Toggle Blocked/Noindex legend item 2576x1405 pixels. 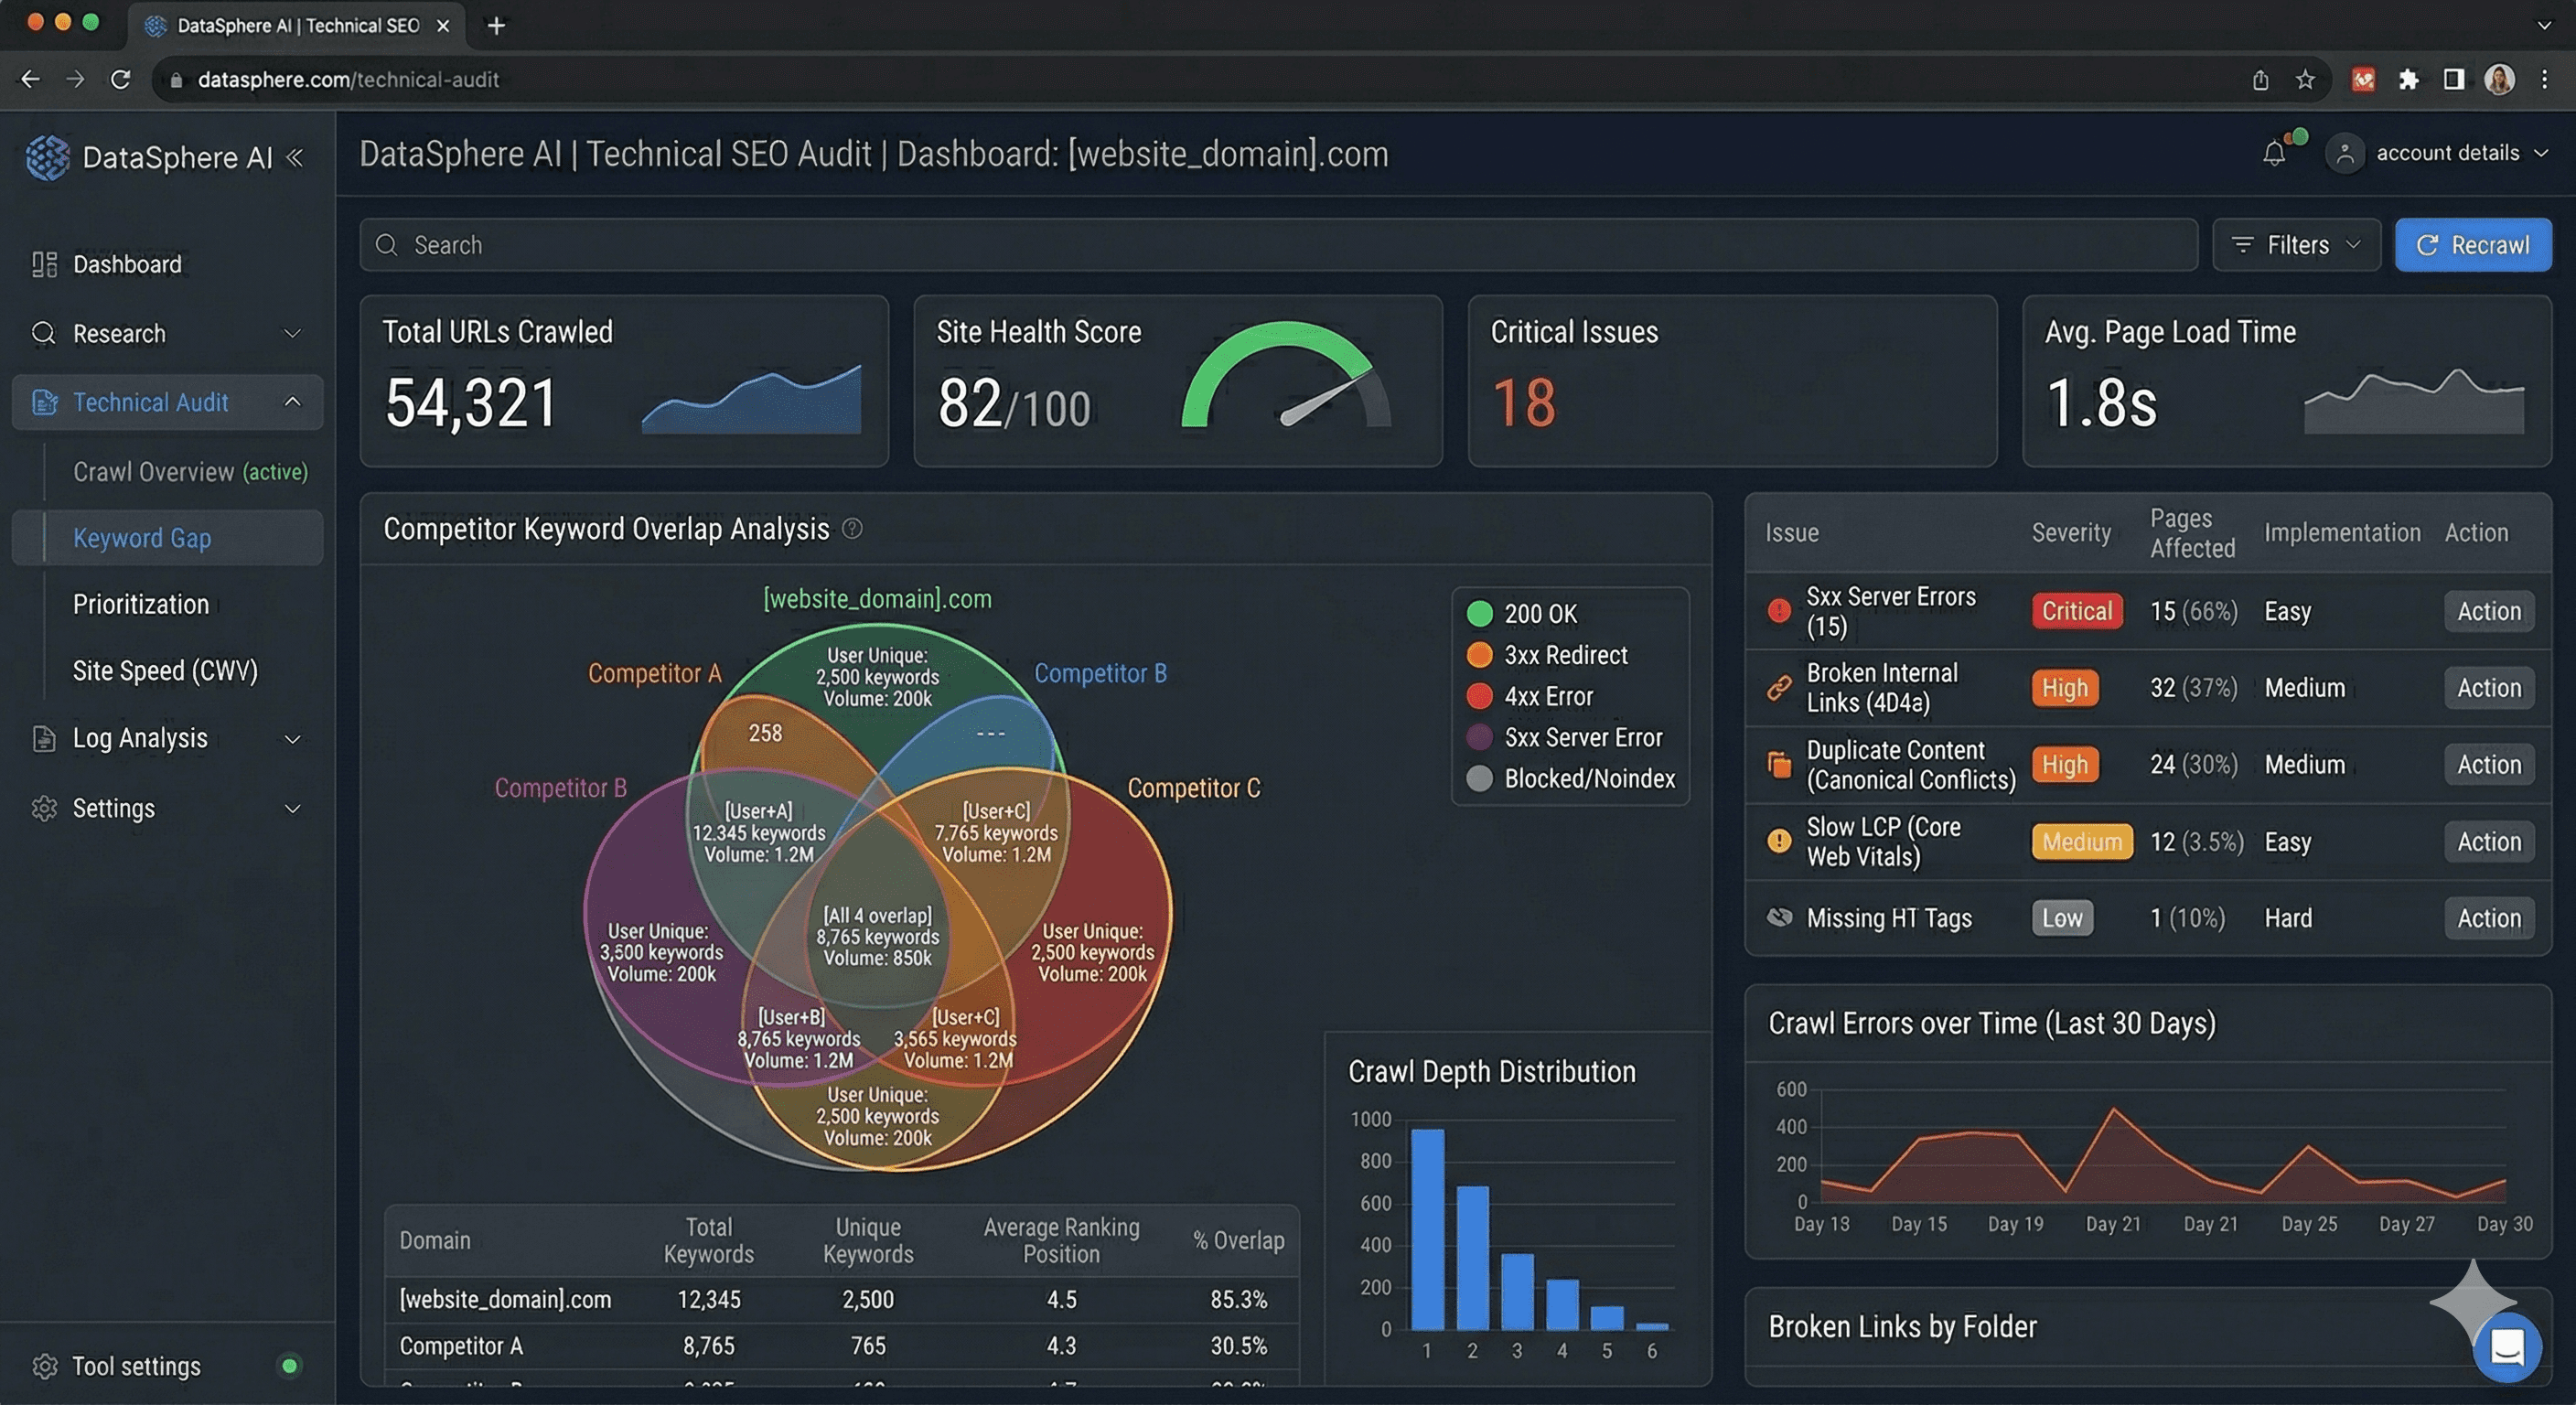(x=1570, y=778)
